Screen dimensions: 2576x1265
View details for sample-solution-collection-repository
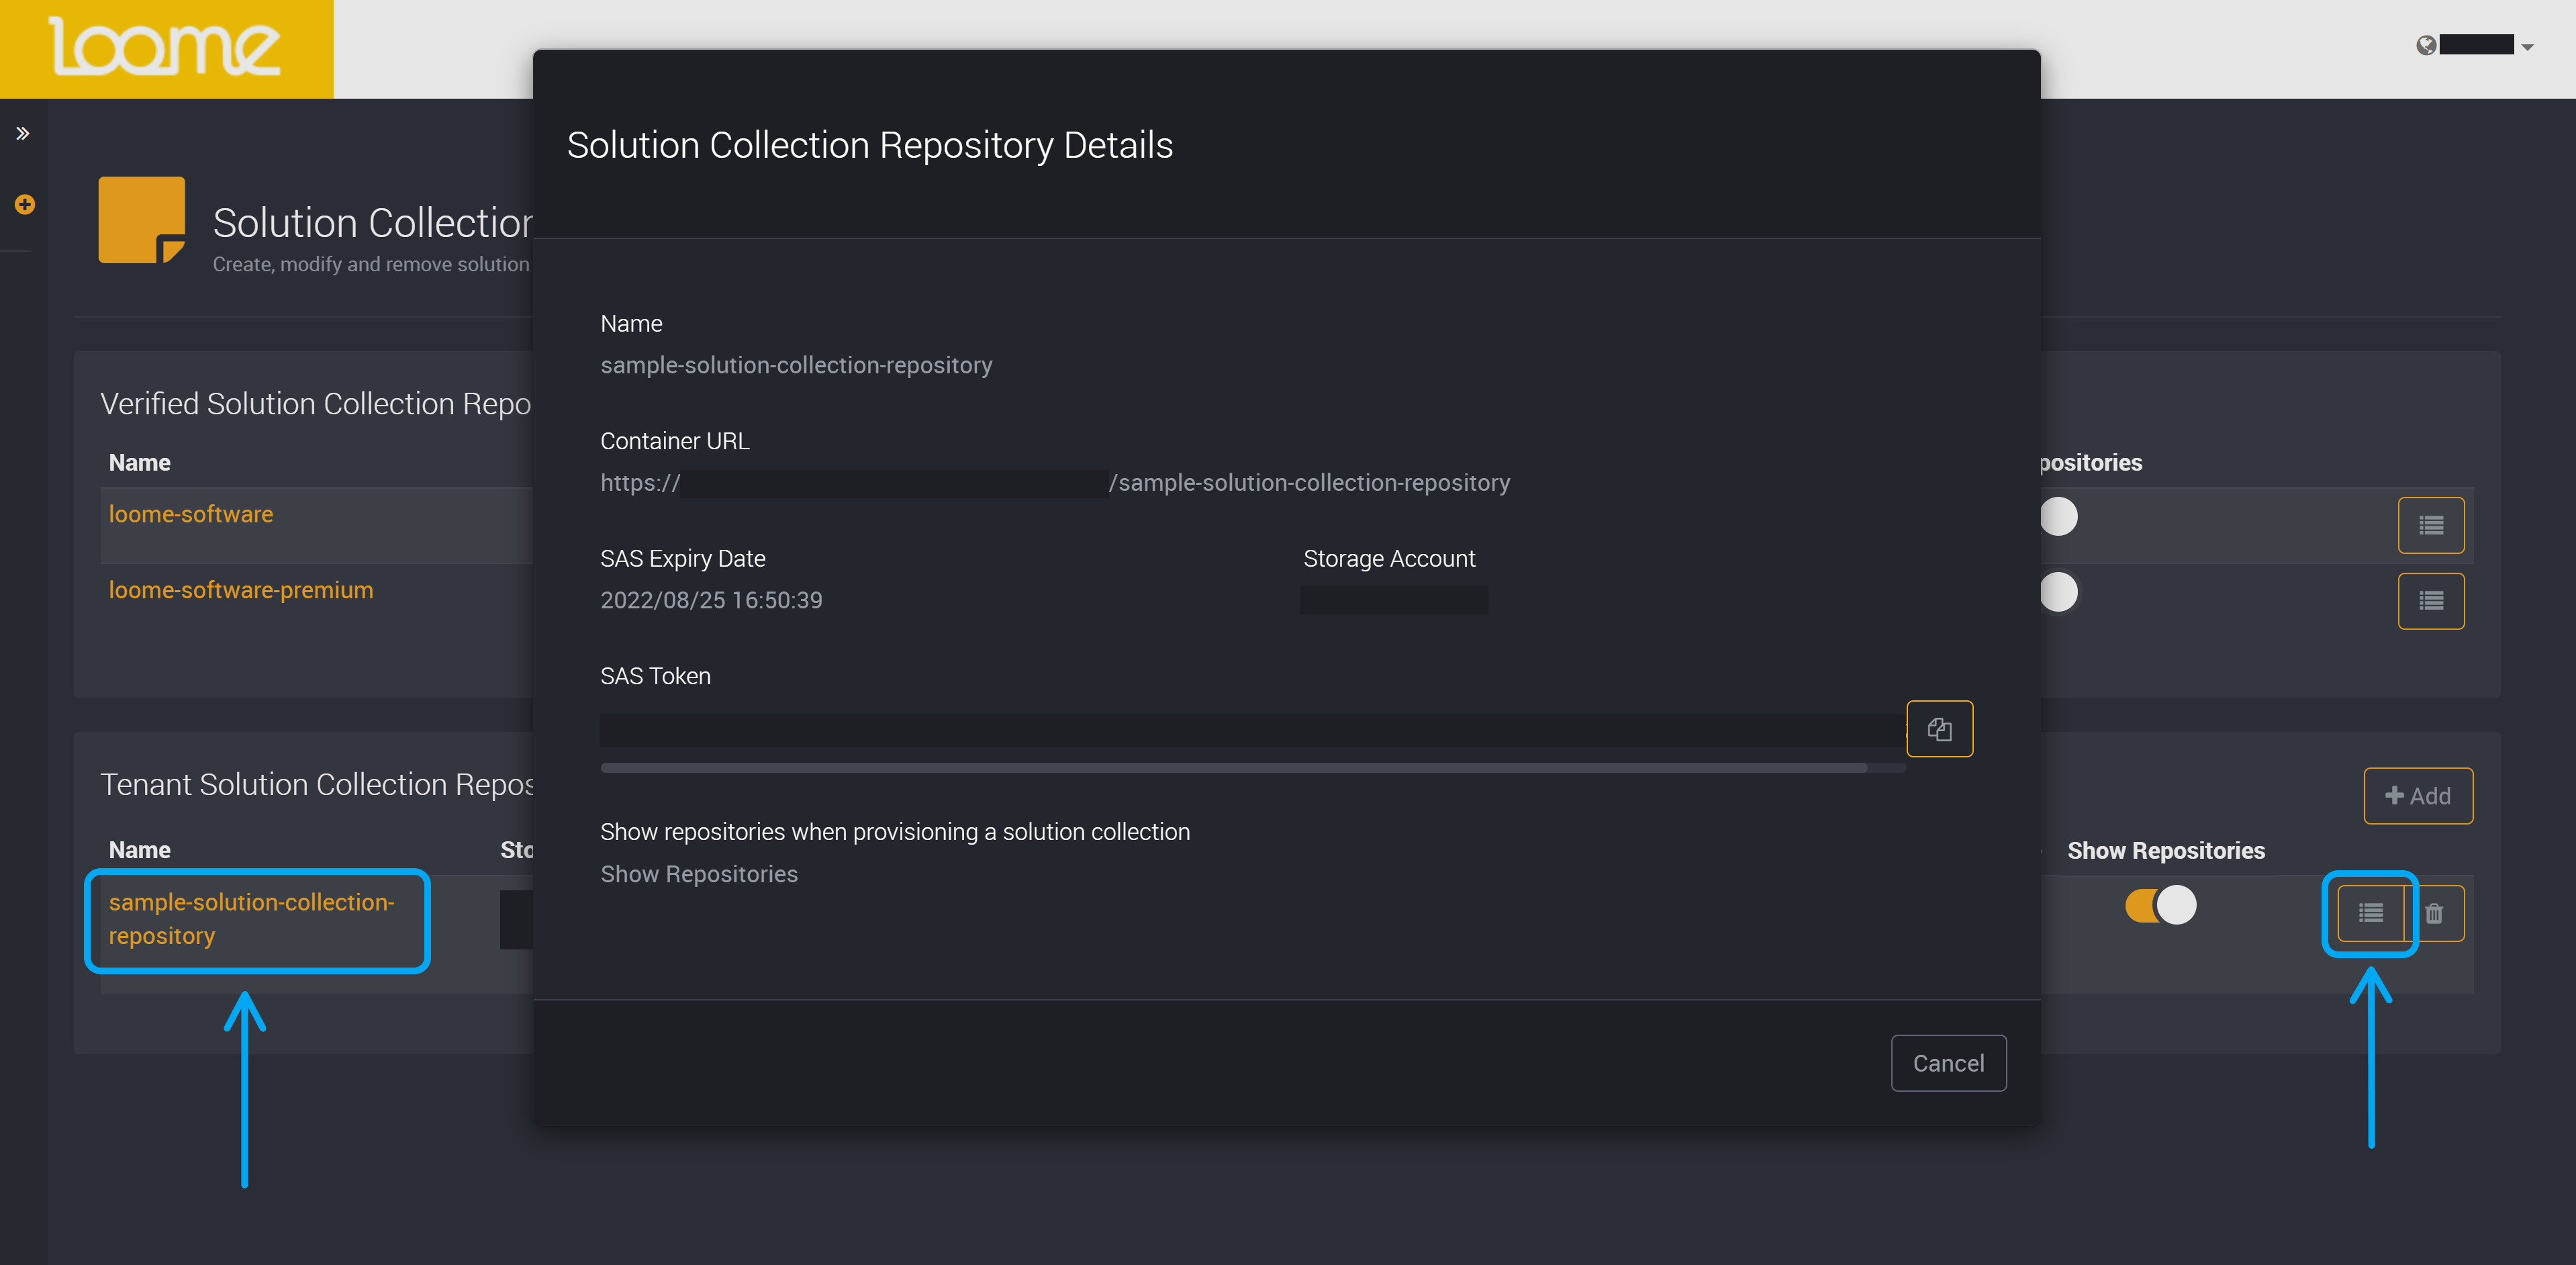[x=2371, y=913]
